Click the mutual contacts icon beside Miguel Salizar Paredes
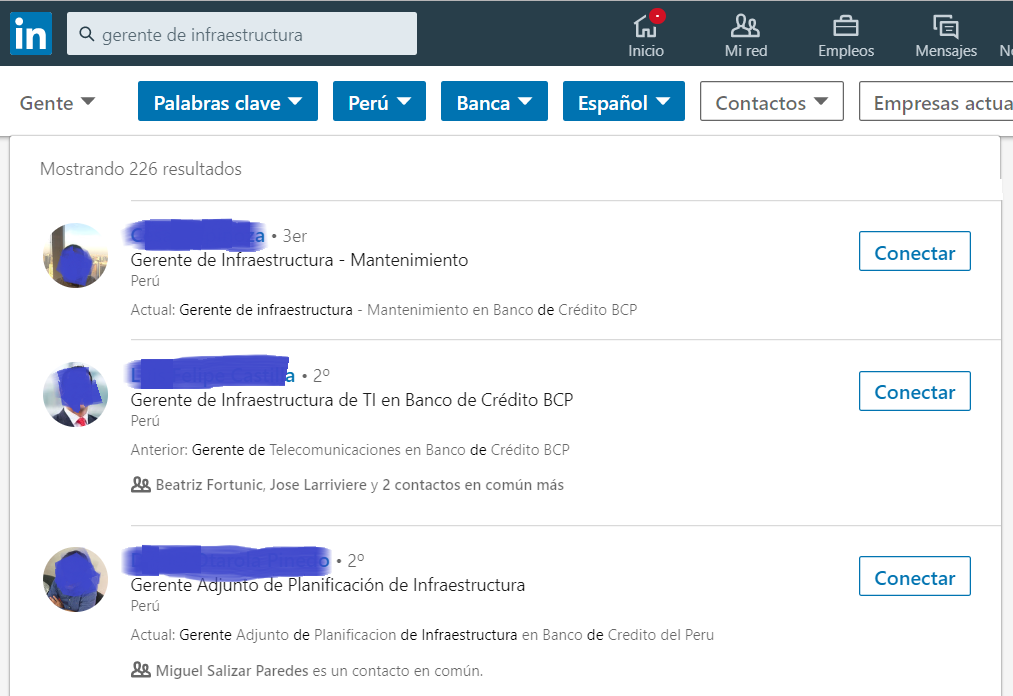Screen dimensions: 1013x696 141,670
